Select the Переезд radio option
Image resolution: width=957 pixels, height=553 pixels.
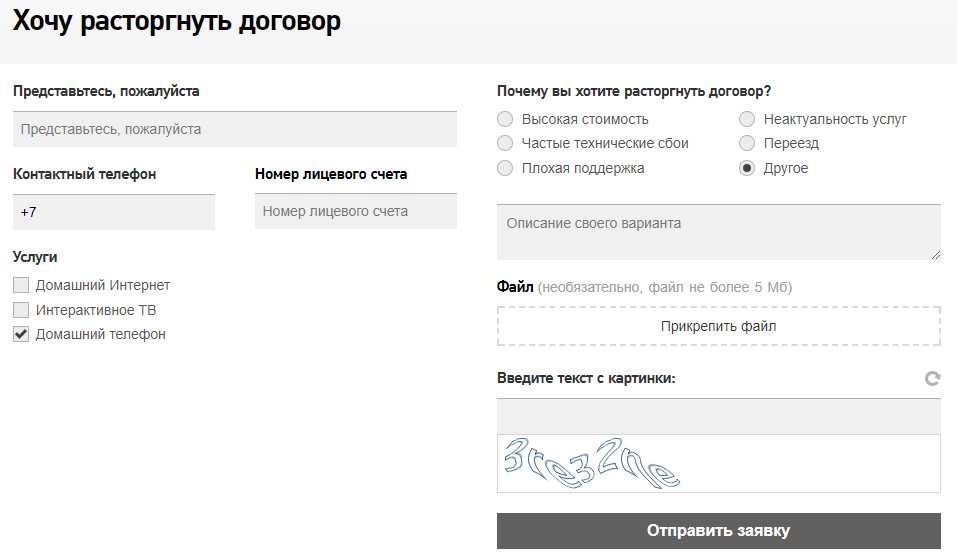(747, 143)
